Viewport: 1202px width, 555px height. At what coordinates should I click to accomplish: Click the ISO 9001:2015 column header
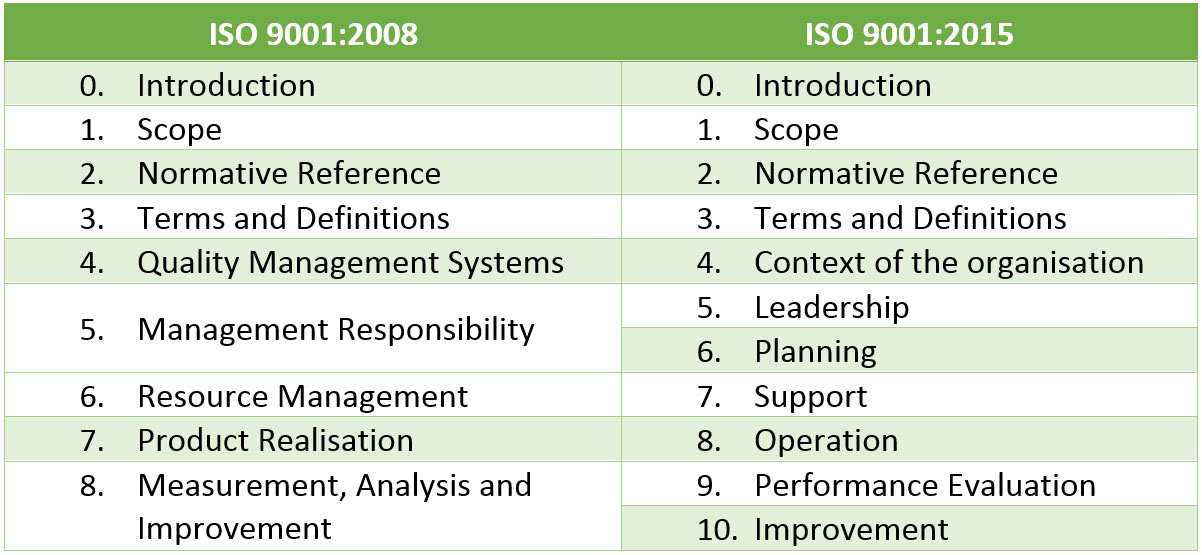coord(910,34)
